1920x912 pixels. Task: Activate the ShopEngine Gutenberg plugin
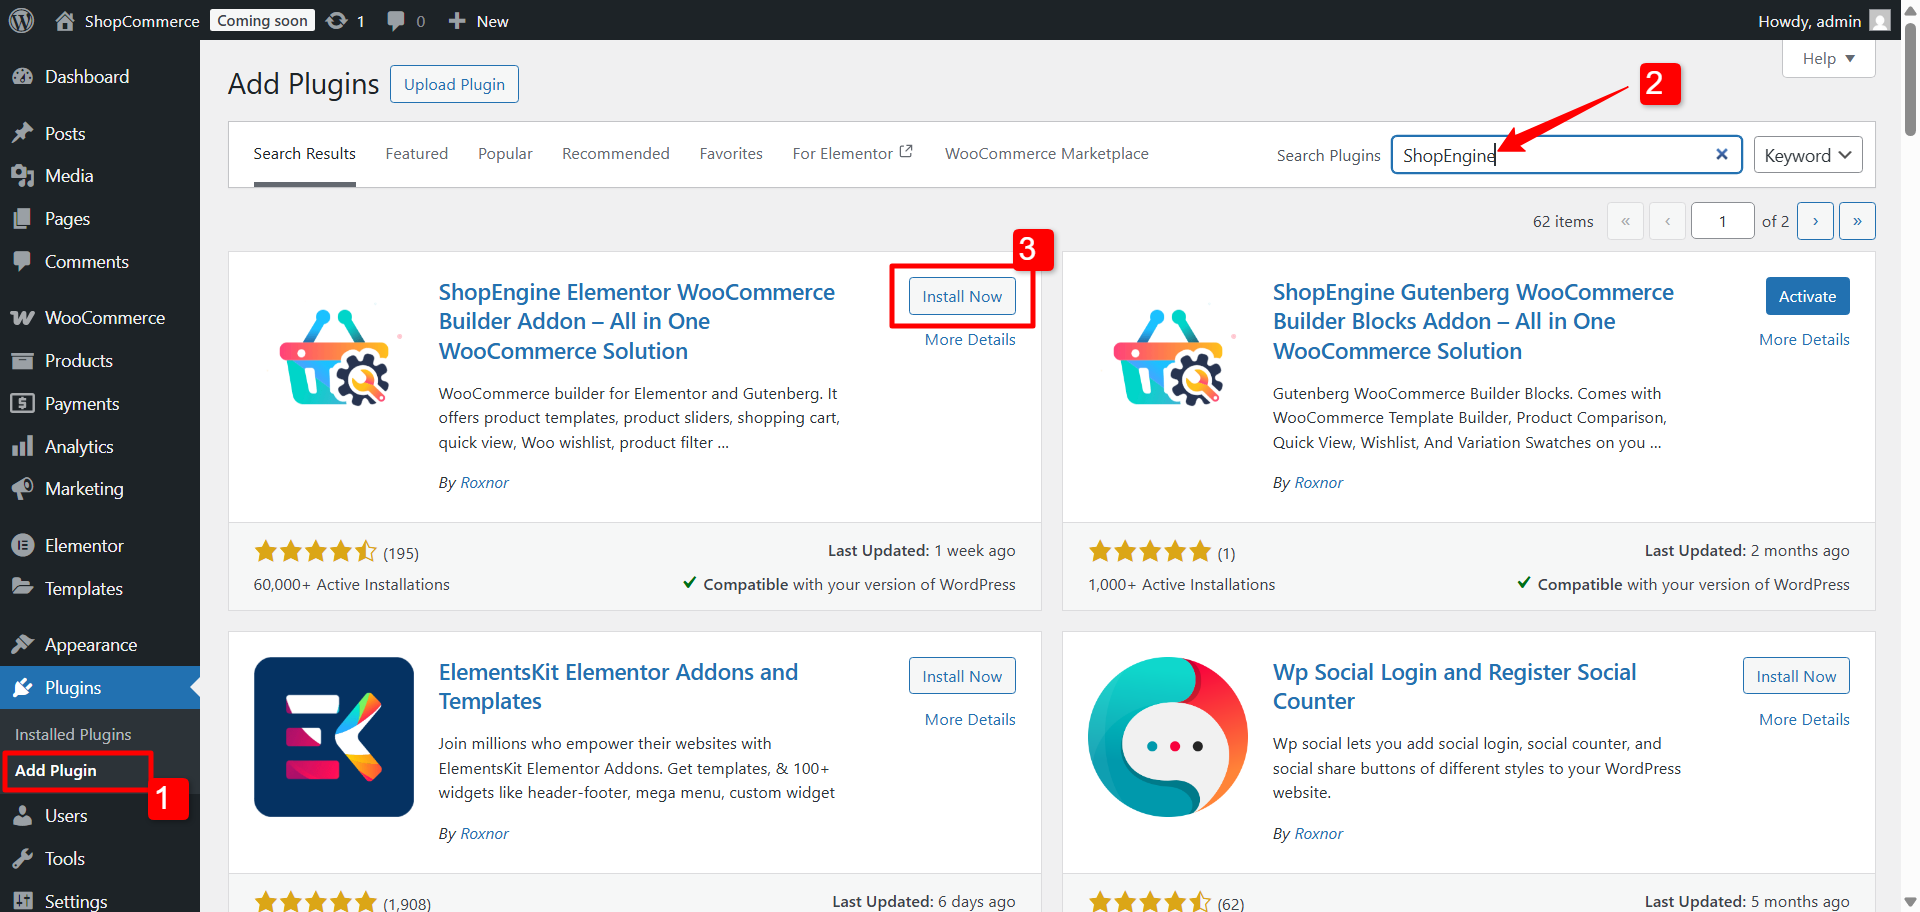[x=1807, y=296]
